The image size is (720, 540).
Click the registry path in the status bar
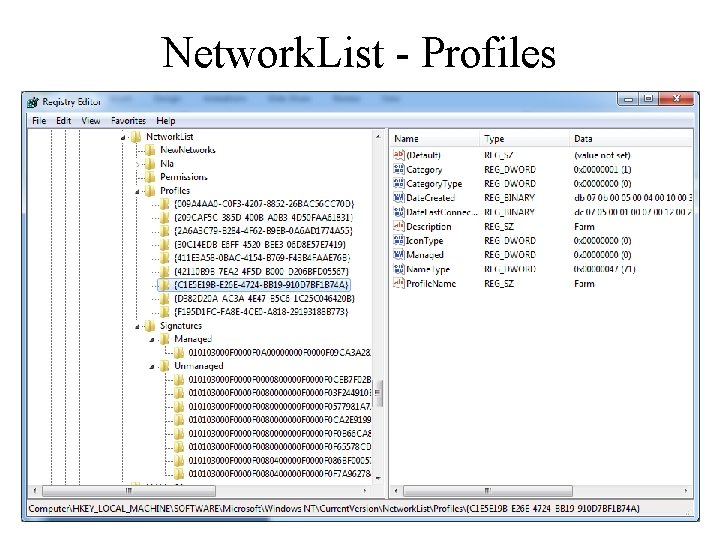click(334, 509)
